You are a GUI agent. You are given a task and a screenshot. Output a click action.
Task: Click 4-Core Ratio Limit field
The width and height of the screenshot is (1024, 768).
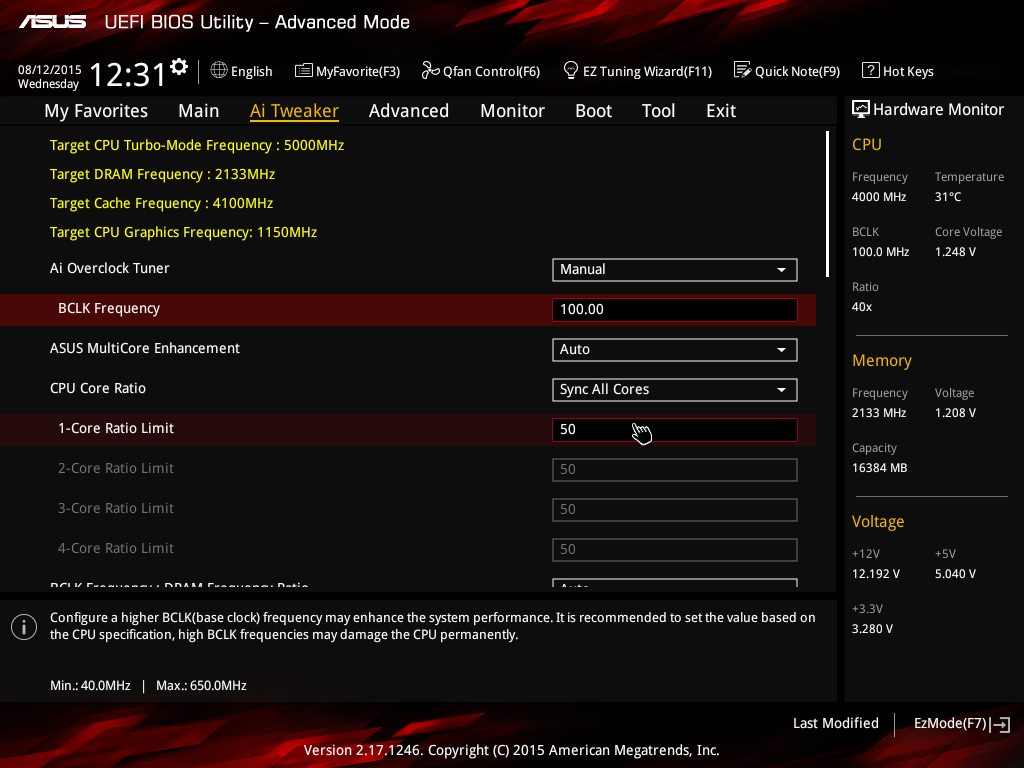675,549
